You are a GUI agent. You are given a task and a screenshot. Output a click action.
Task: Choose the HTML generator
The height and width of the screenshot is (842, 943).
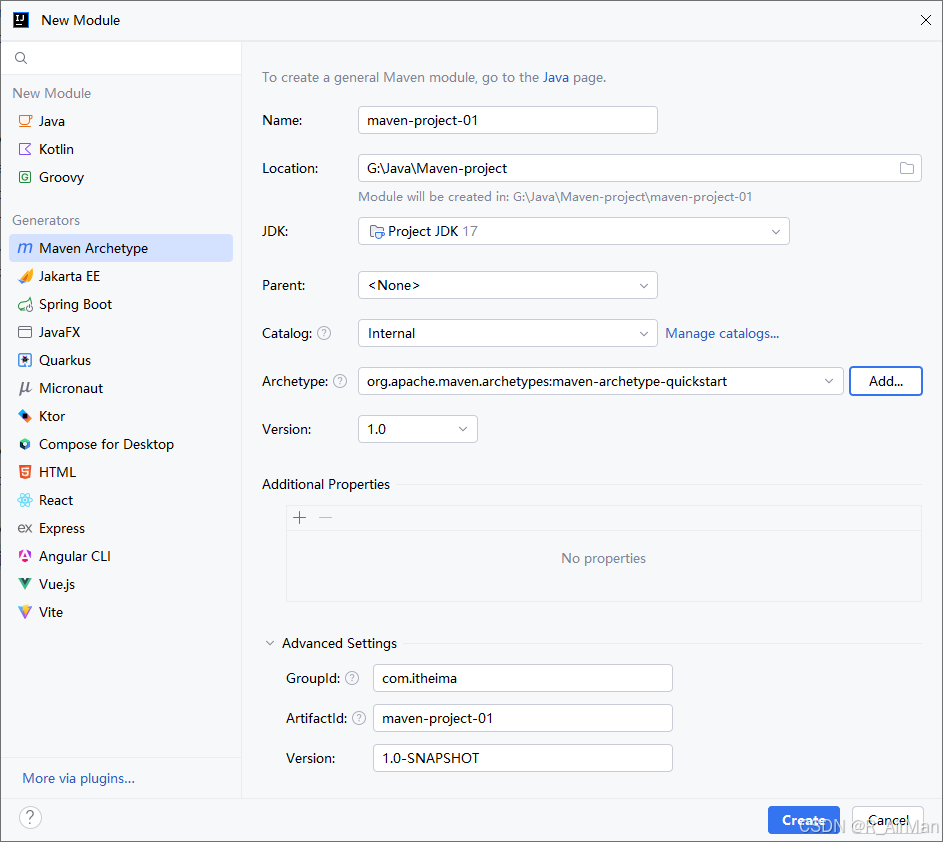tap(120, 472)
